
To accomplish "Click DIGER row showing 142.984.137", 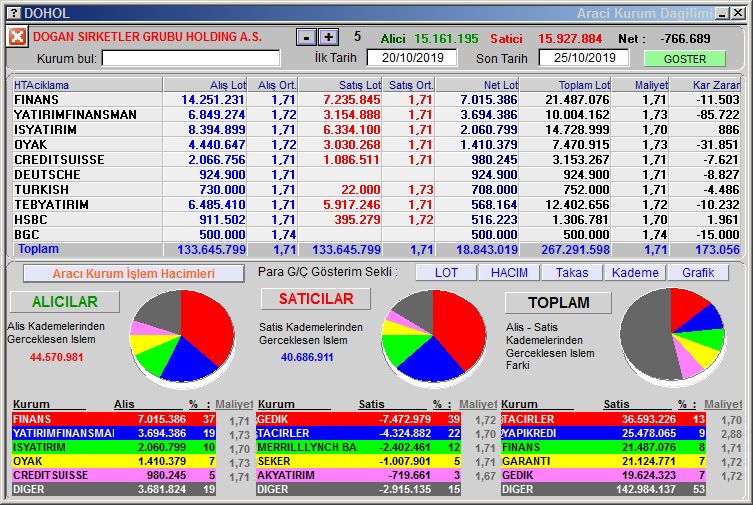I will pos(603,489).
